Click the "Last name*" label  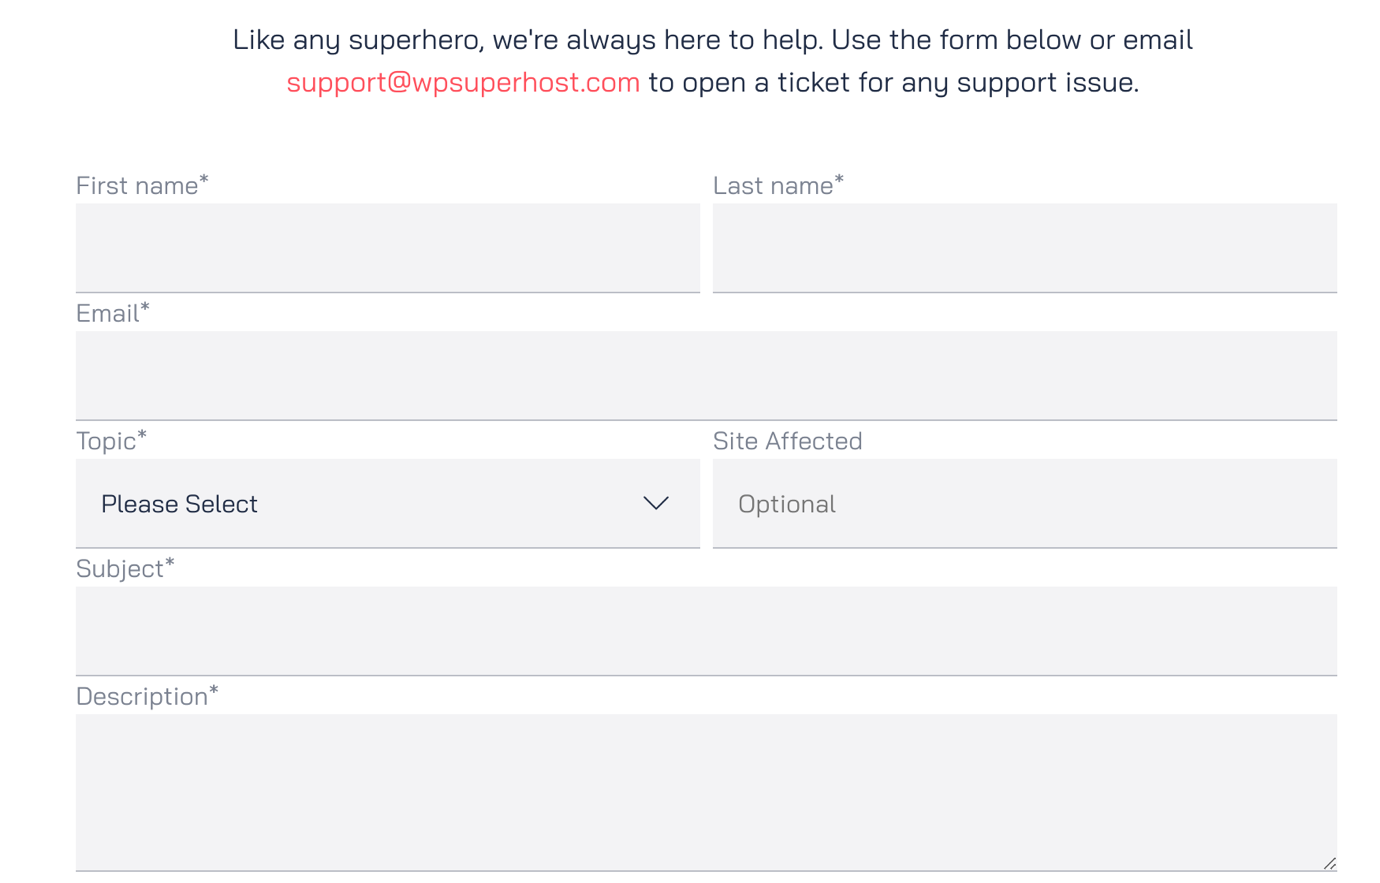click(x=778, y=185)
